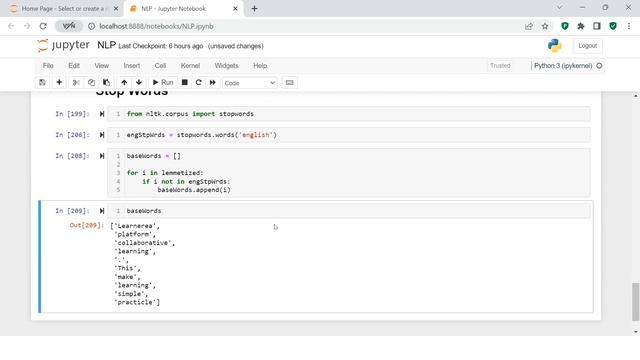Open a new browser tab
Image resolution: width=640 pixels, height=360 pixels.
(254, 9)
